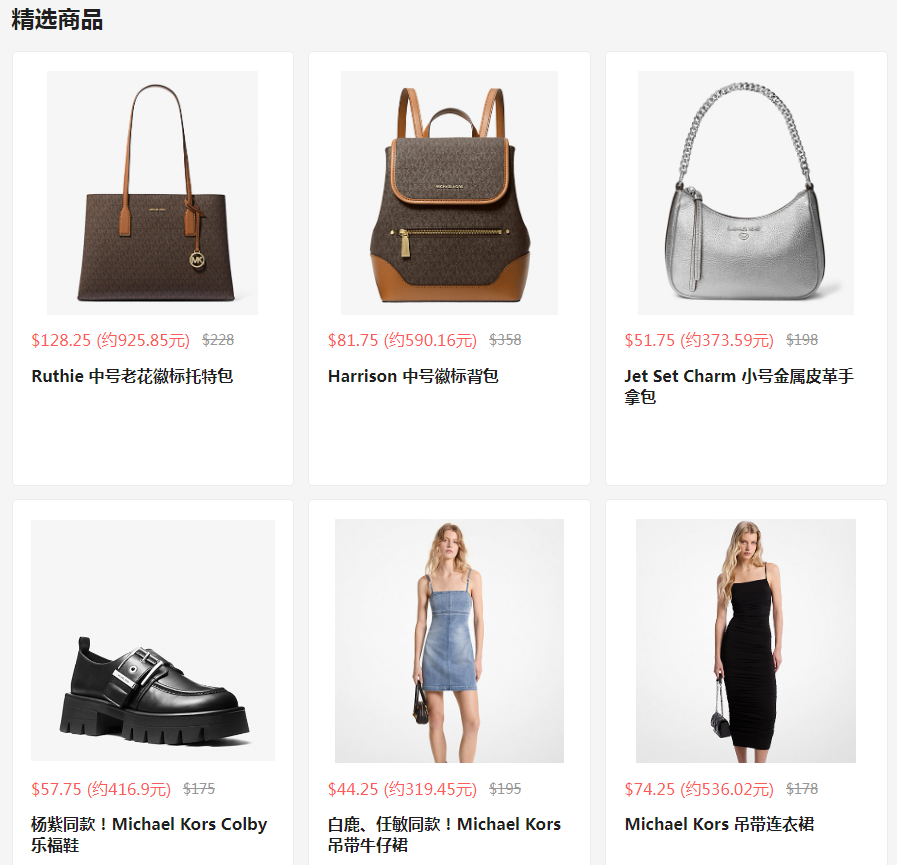Click the crossed-out $358 original price
Image resolution: width=897 pixels, height=865 pixels.
tap(505, 340)
